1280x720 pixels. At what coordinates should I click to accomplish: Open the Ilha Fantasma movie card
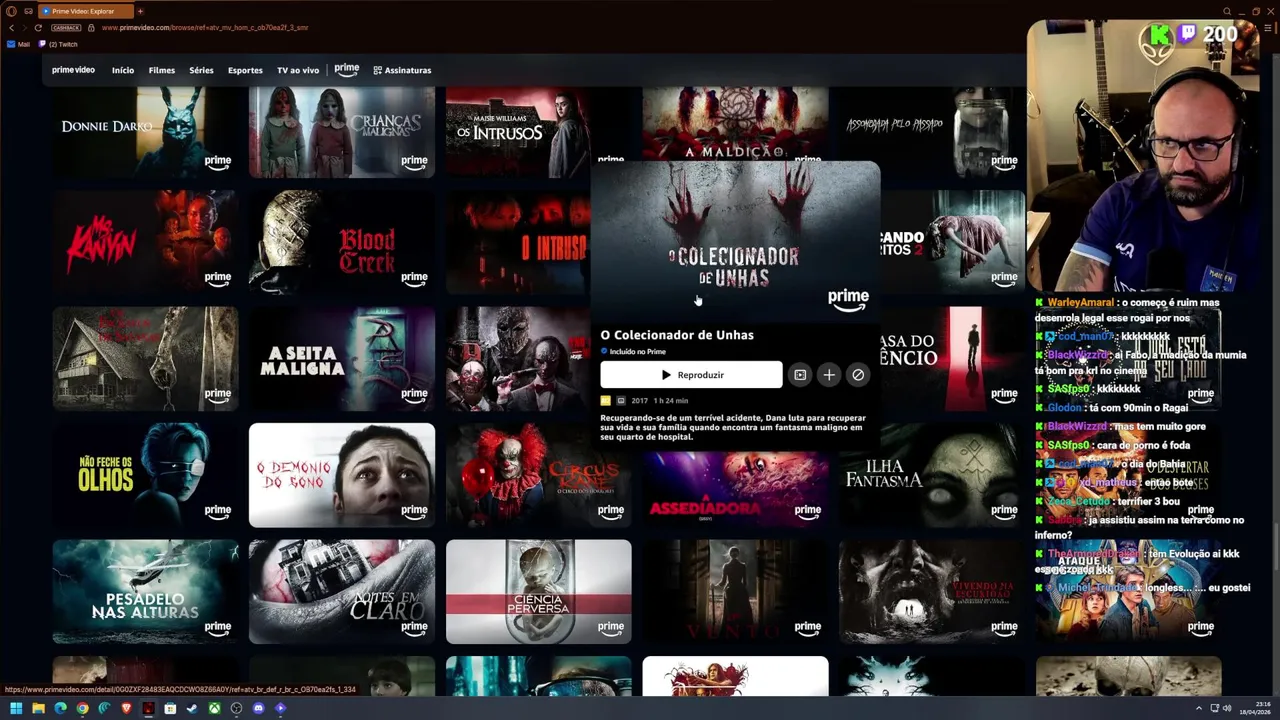(932, 475)
